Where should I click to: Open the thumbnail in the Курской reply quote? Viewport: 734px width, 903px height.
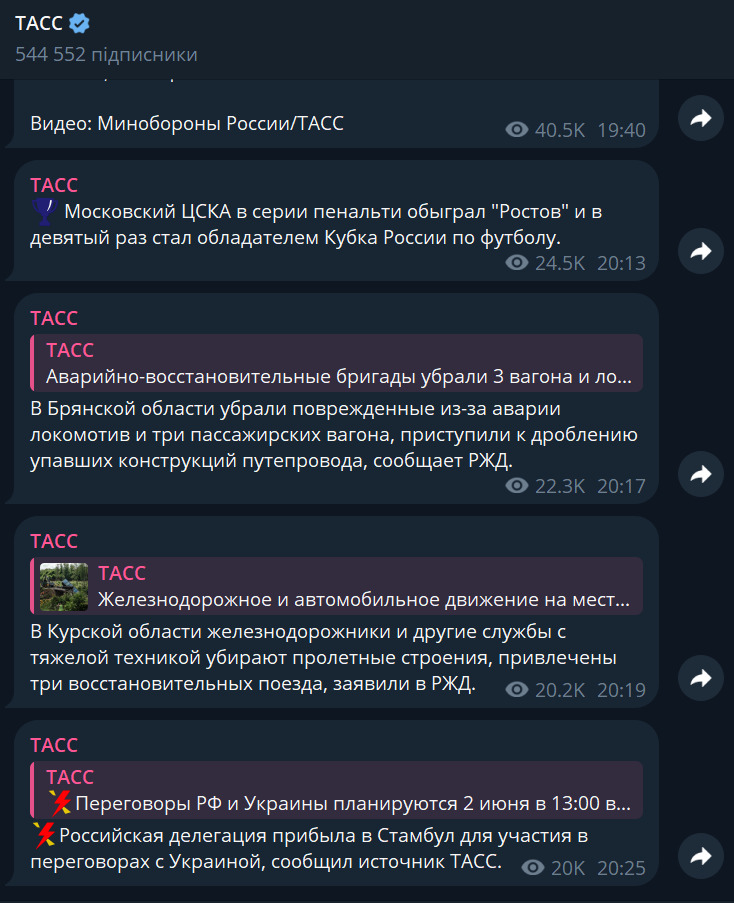(64, 586)
